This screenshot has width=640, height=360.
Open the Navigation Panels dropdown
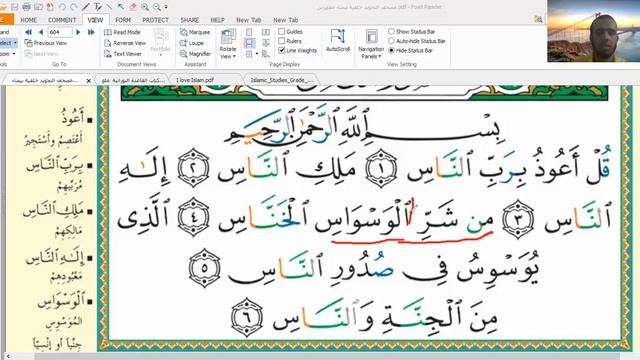tap(371, 44)
